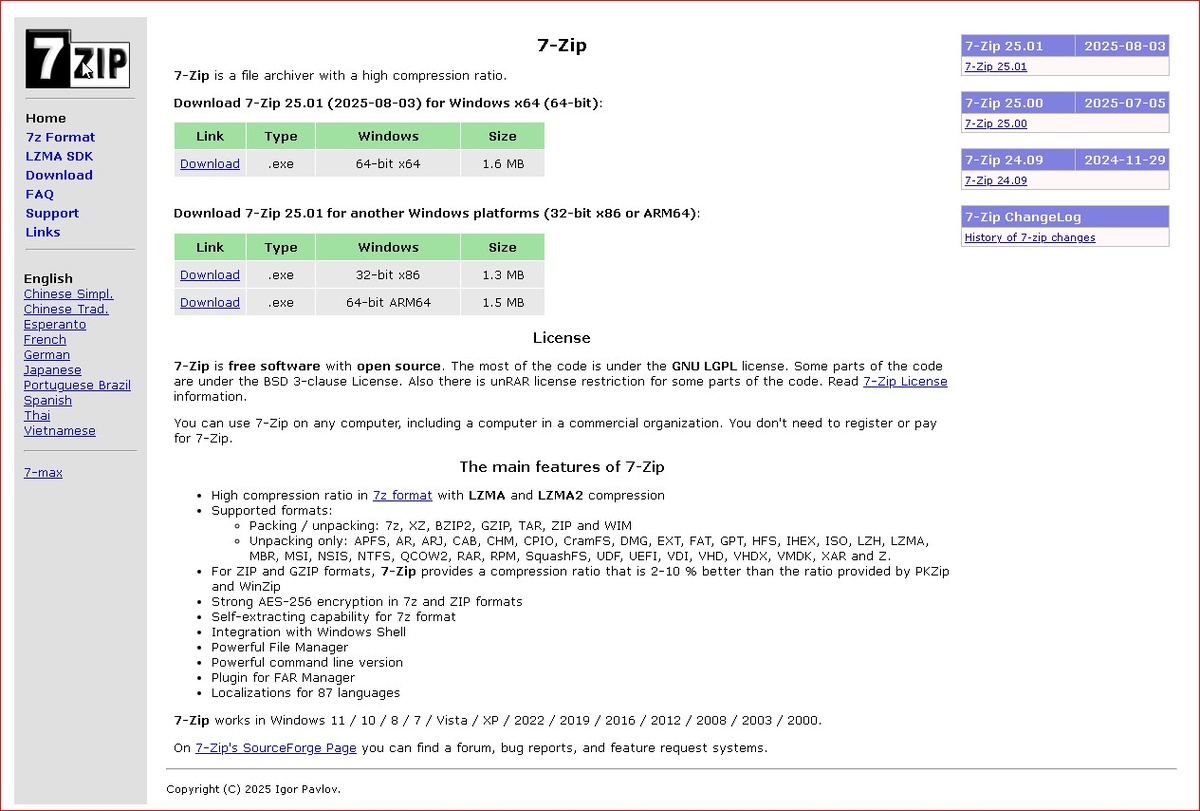Click the 1.3 MB size cell
Image resolution: width=1200 pixels, height=811 pixels.
pos(502,275)
